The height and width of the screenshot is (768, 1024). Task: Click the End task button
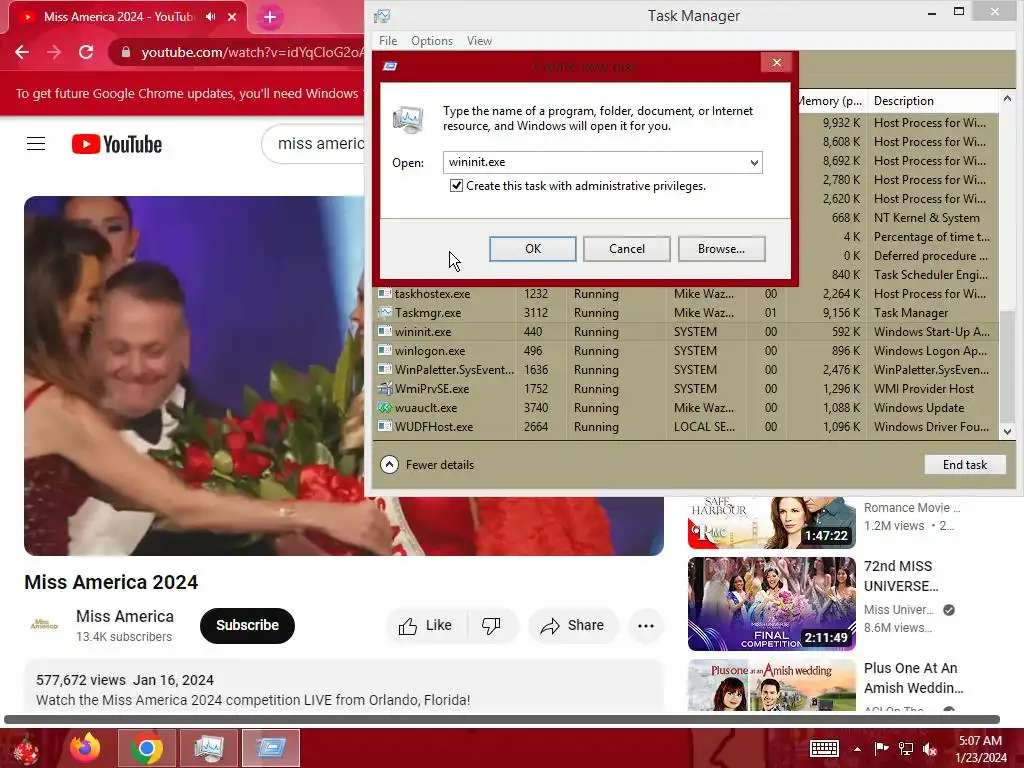pos(965,464)
